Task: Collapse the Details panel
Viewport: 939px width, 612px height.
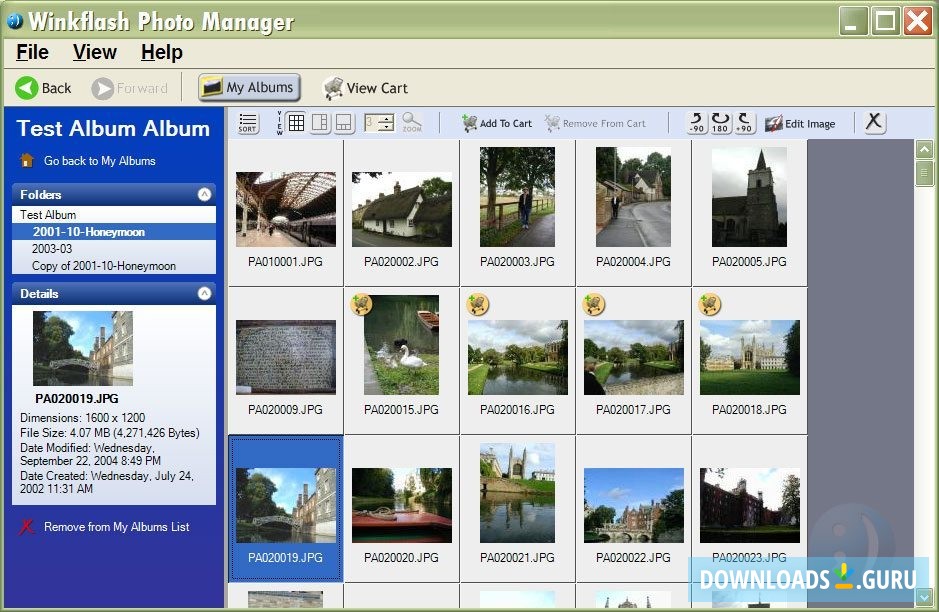Action: coord(206,293)
